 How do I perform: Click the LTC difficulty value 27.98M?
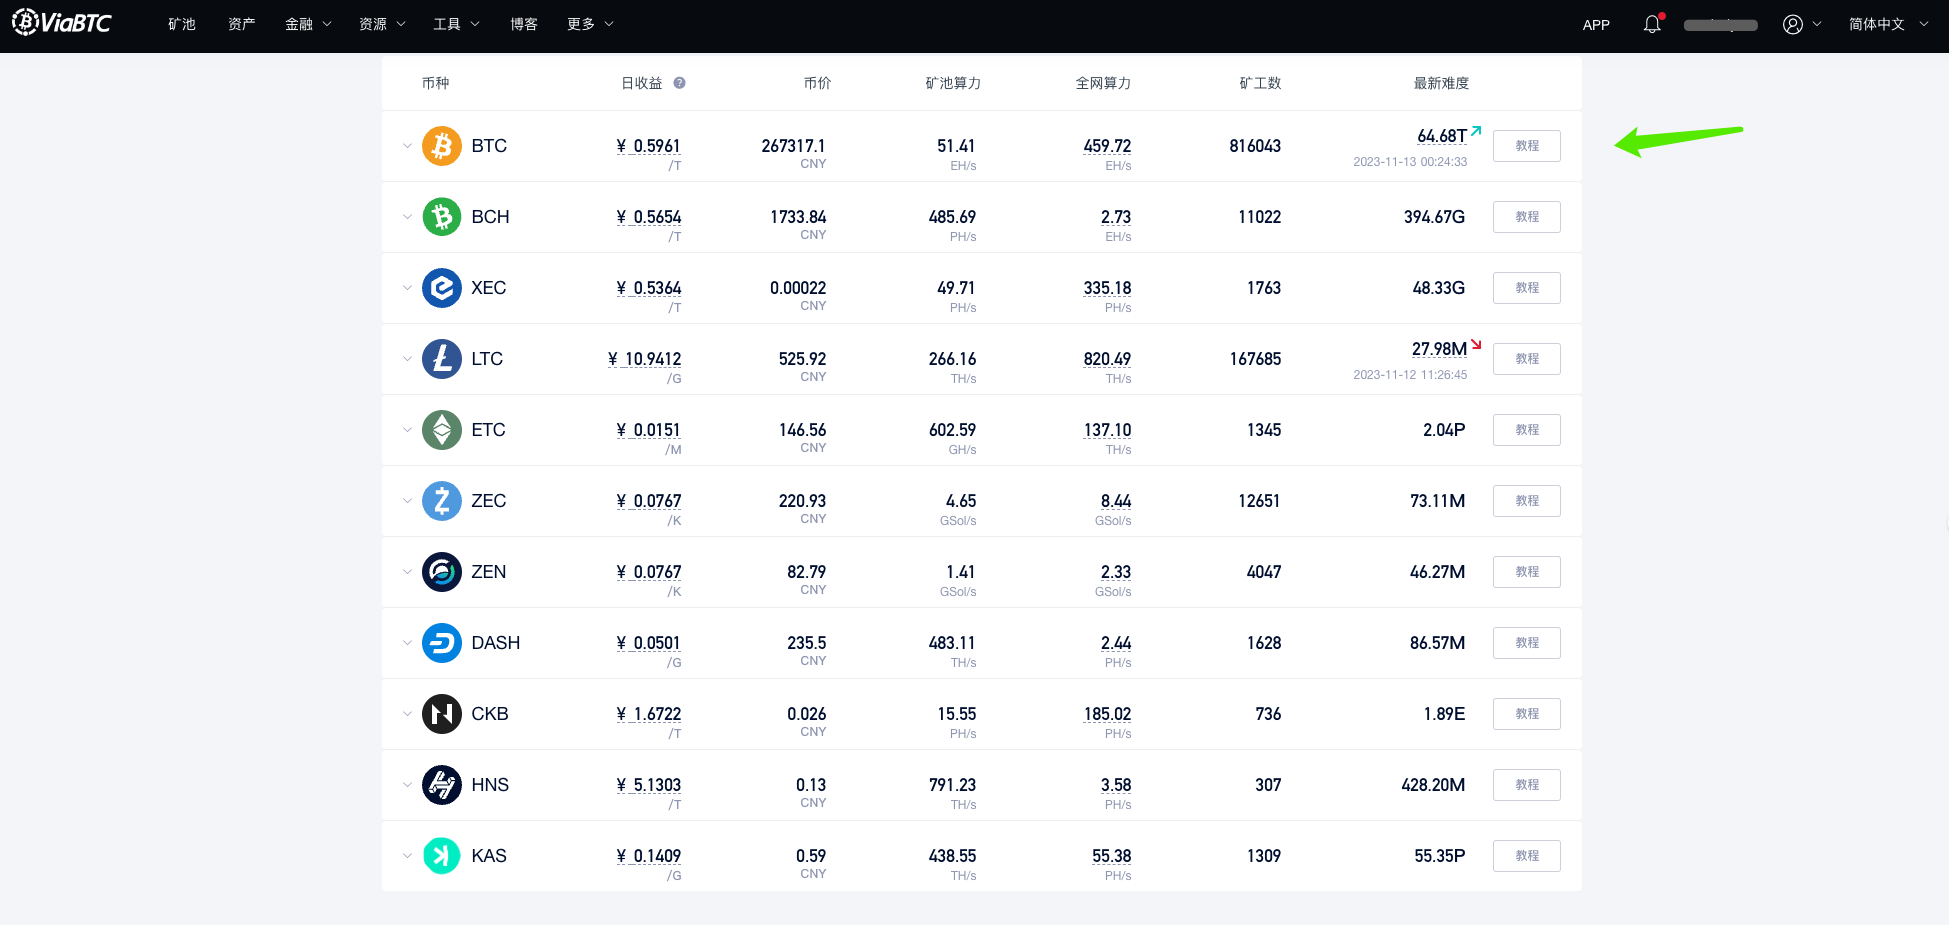click(x=1439, y=349)
